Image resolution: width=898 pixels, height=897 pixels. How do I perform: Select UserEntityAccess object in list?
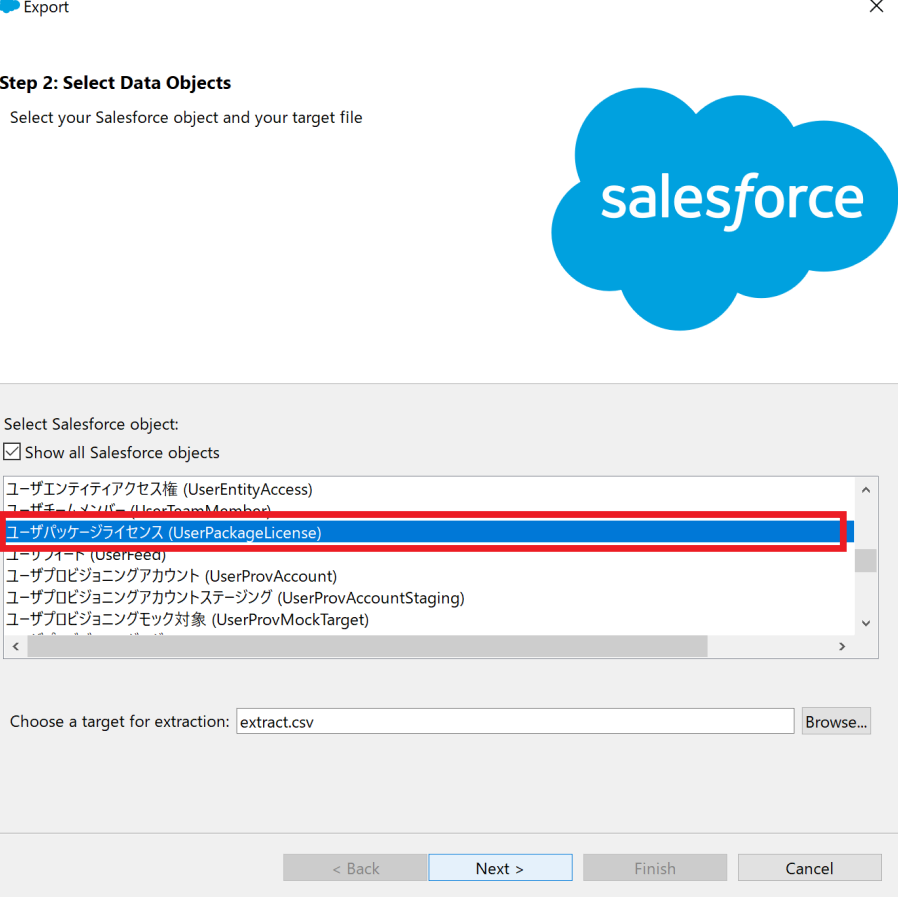429,489
